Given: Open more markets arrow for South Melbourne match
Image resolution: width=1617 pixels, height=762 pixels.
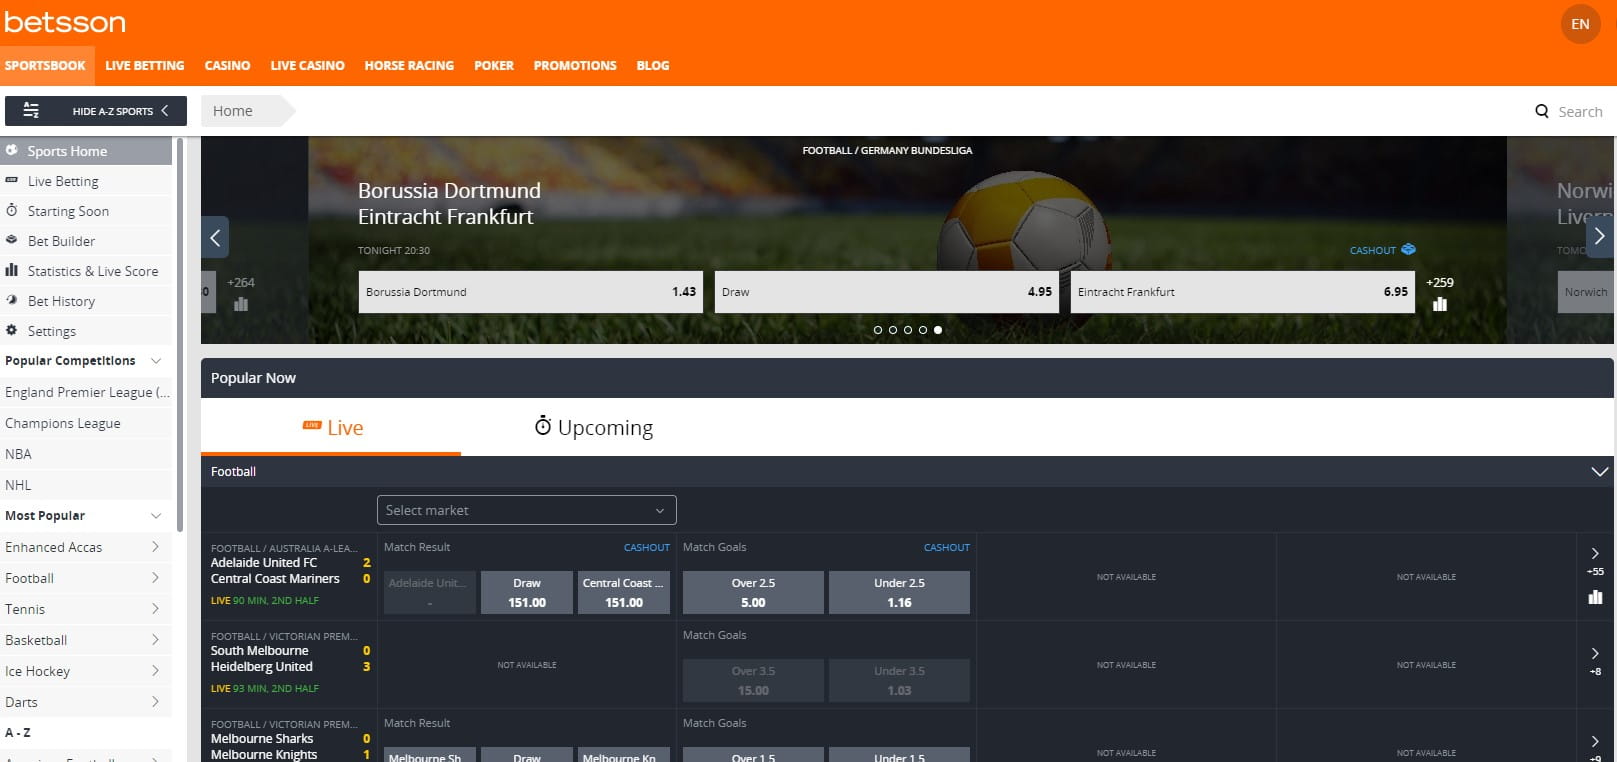Looking at the screenshot, I should [x=1595, y=653].
